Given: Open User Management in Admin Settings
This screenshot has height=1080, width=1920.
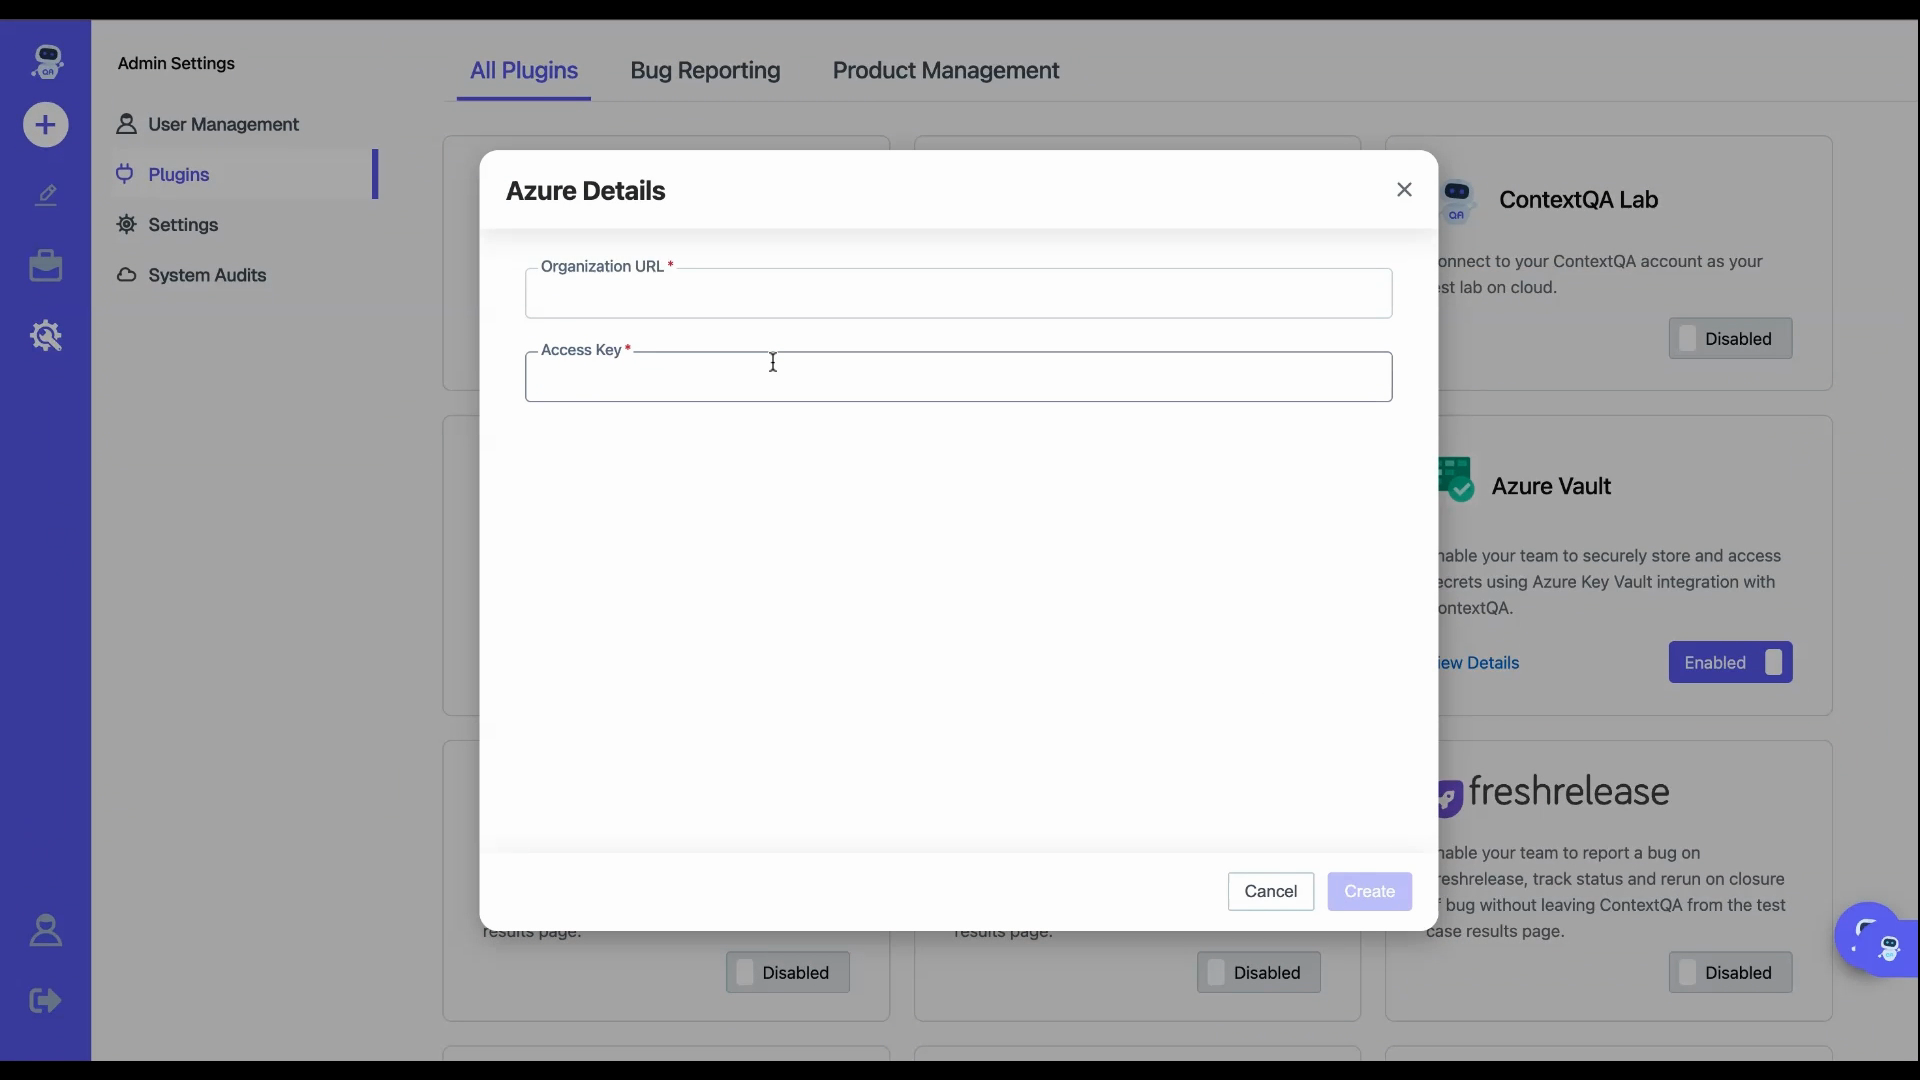Looking at the screenshot, I should 223,125.
